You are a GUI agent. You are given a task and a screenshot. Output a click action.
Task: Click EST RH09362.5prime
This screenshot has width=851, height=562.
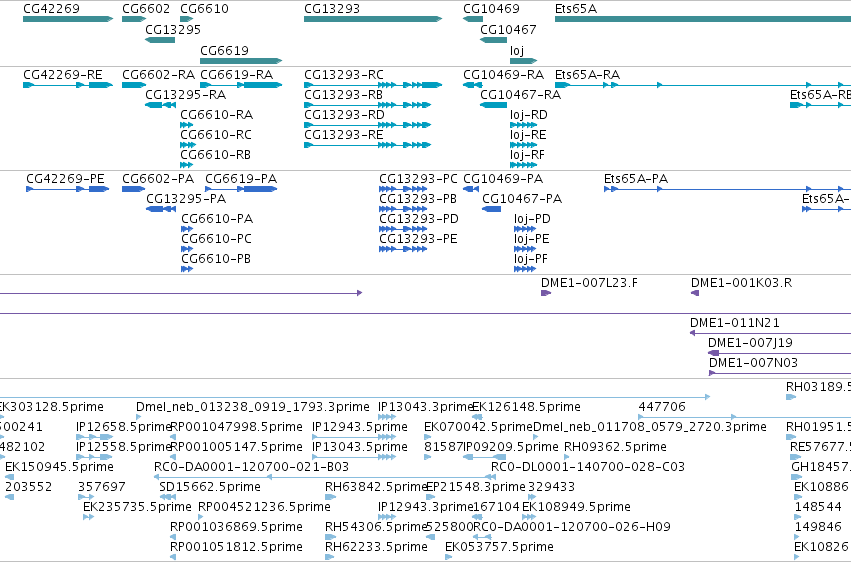click(x=615, y=447)
